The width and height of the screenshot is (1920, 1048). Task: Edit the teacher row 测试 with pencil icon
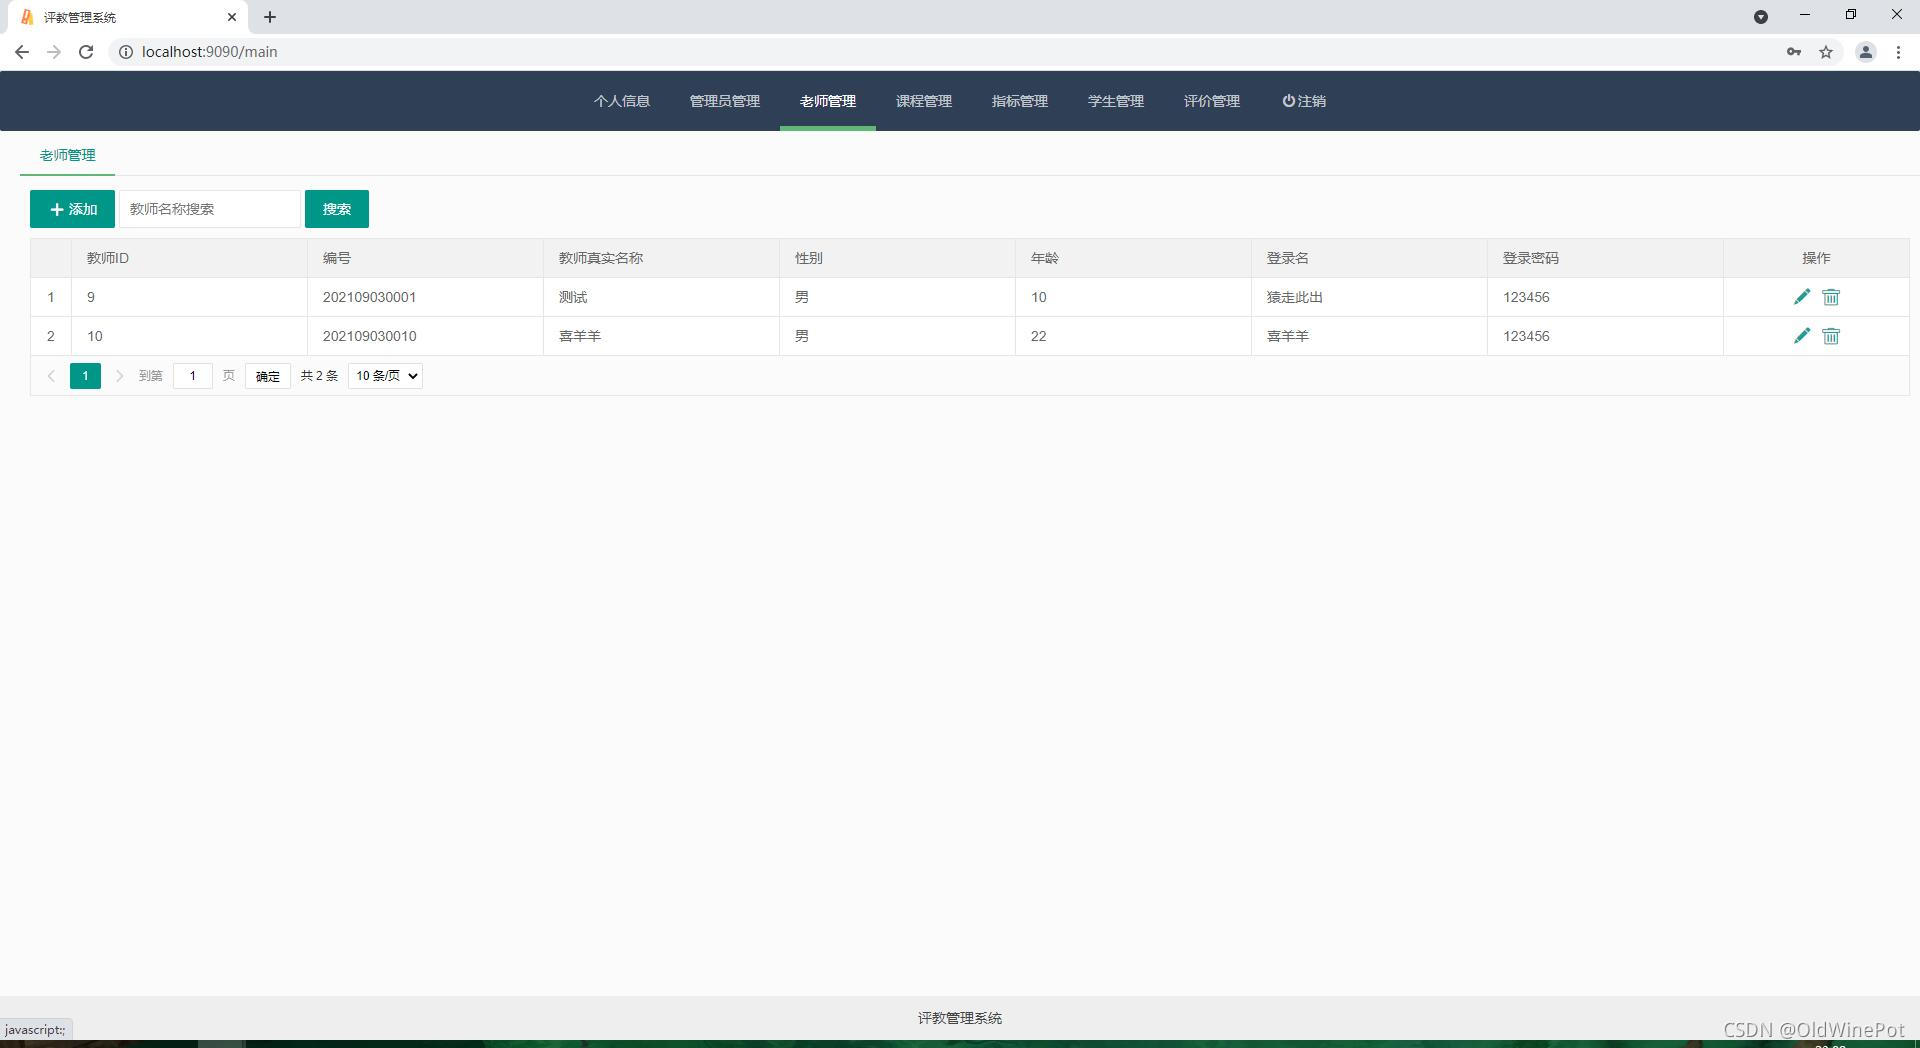(x=1801, y=297)
